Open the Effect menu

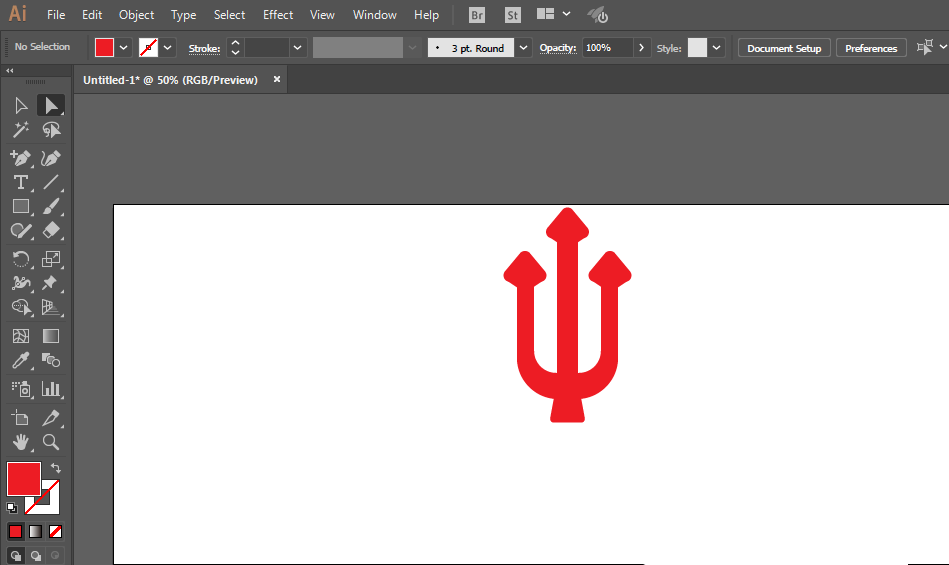tap(278, 15)
